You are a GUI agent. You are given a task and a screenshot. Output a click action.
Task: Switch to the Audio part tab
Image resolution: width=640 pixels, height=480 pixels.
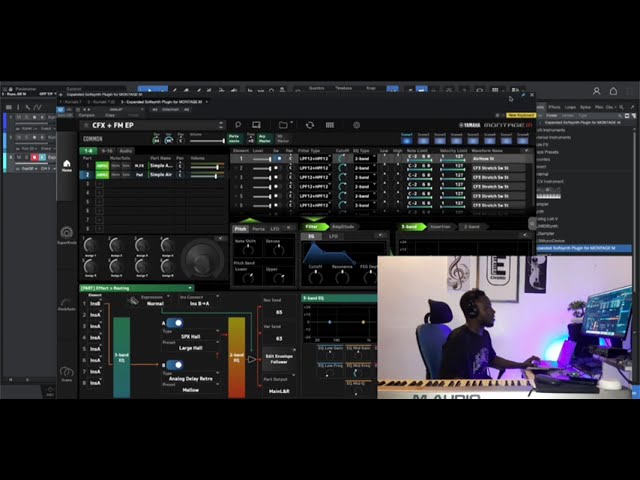point(126,151)
